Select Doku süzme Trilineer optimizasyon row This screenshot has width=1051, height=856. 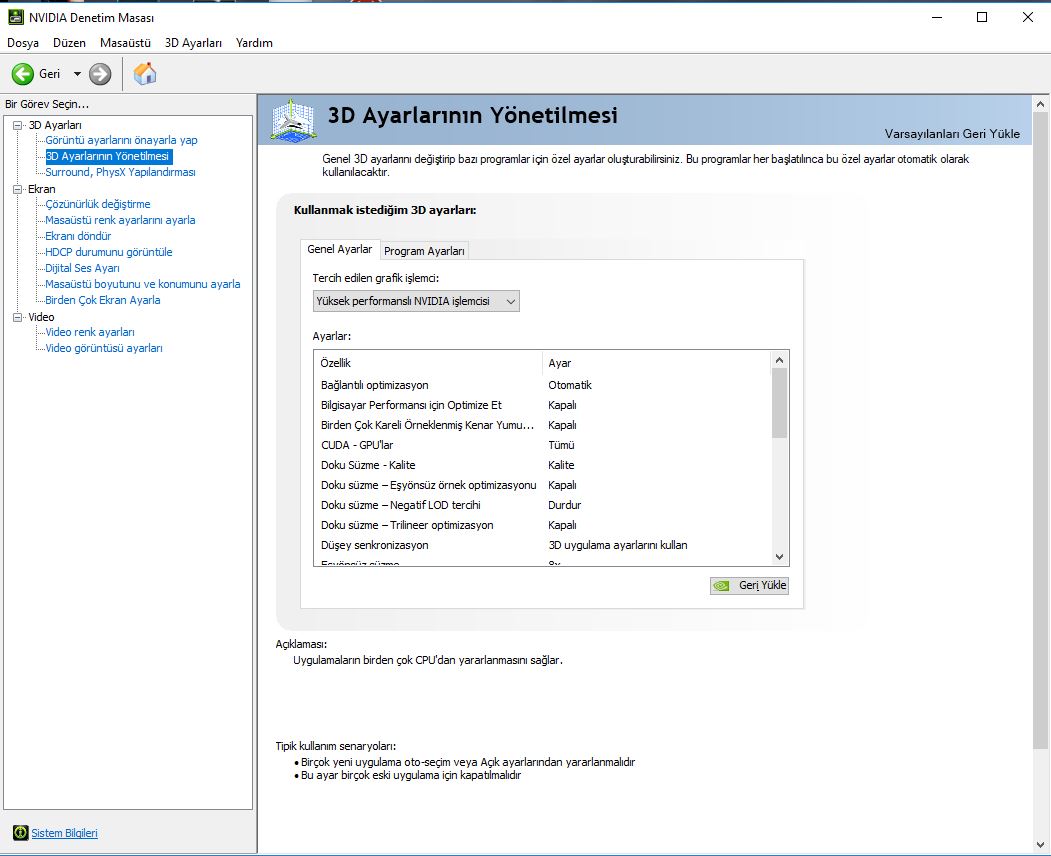[543, 526]
